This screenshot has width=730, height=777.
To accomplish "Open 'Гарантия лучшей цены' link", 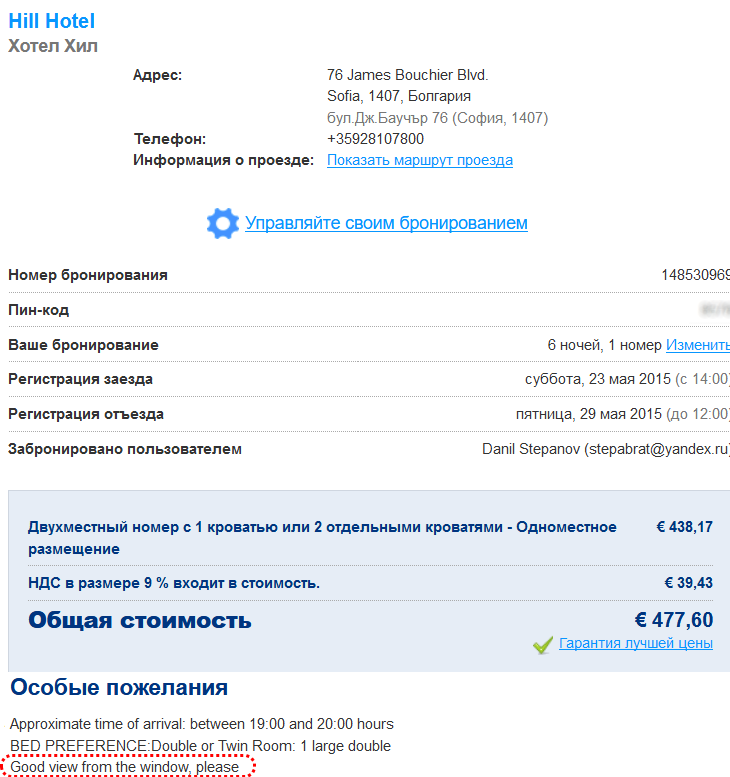I will coord(636,643).
